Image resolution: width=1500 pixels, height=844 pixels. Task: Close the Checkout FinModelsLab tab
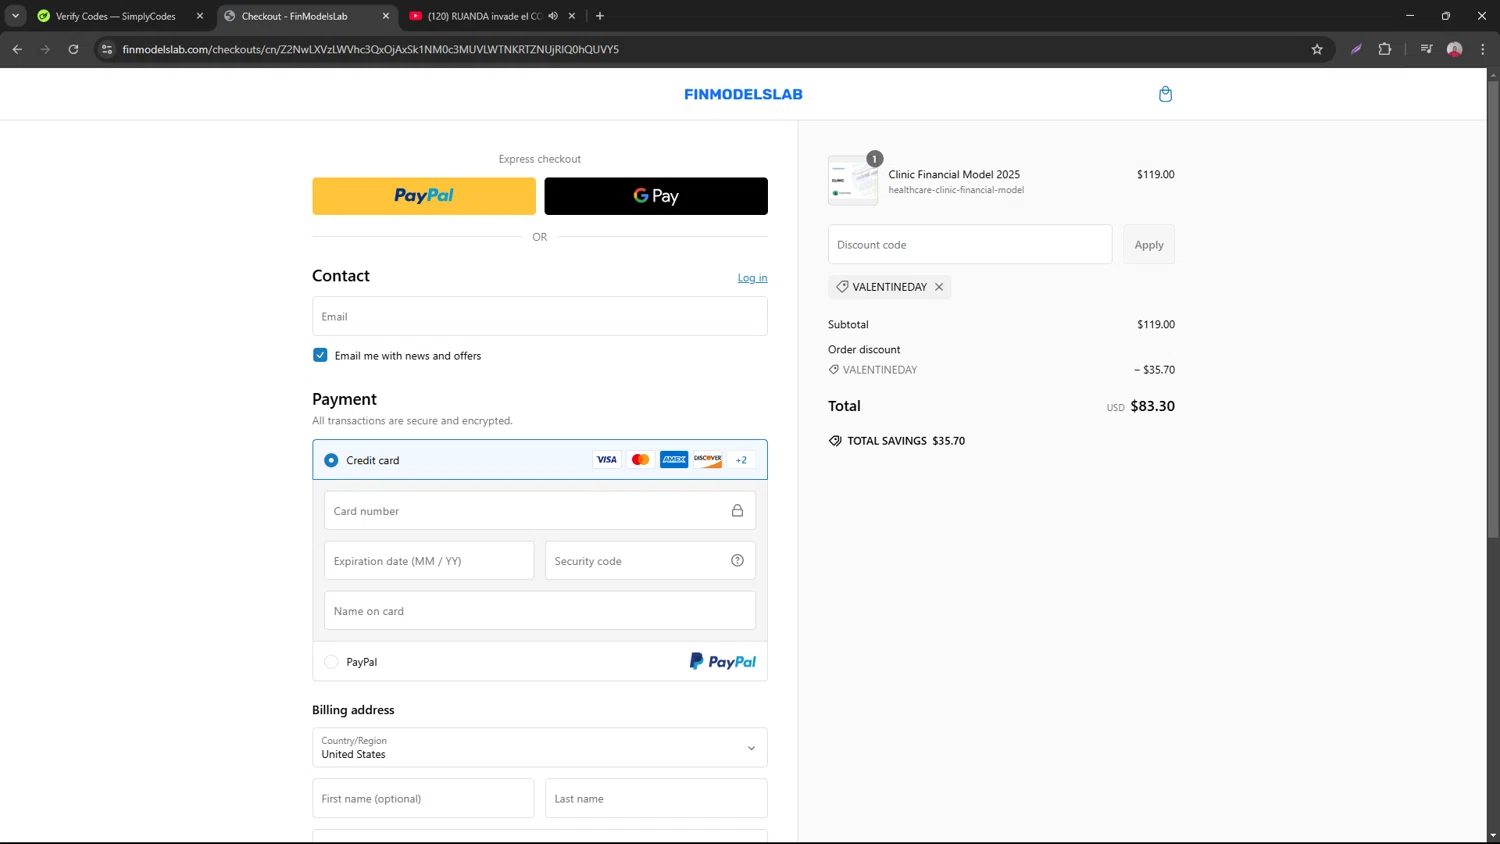pyautogui.click(x=386, y=16)
